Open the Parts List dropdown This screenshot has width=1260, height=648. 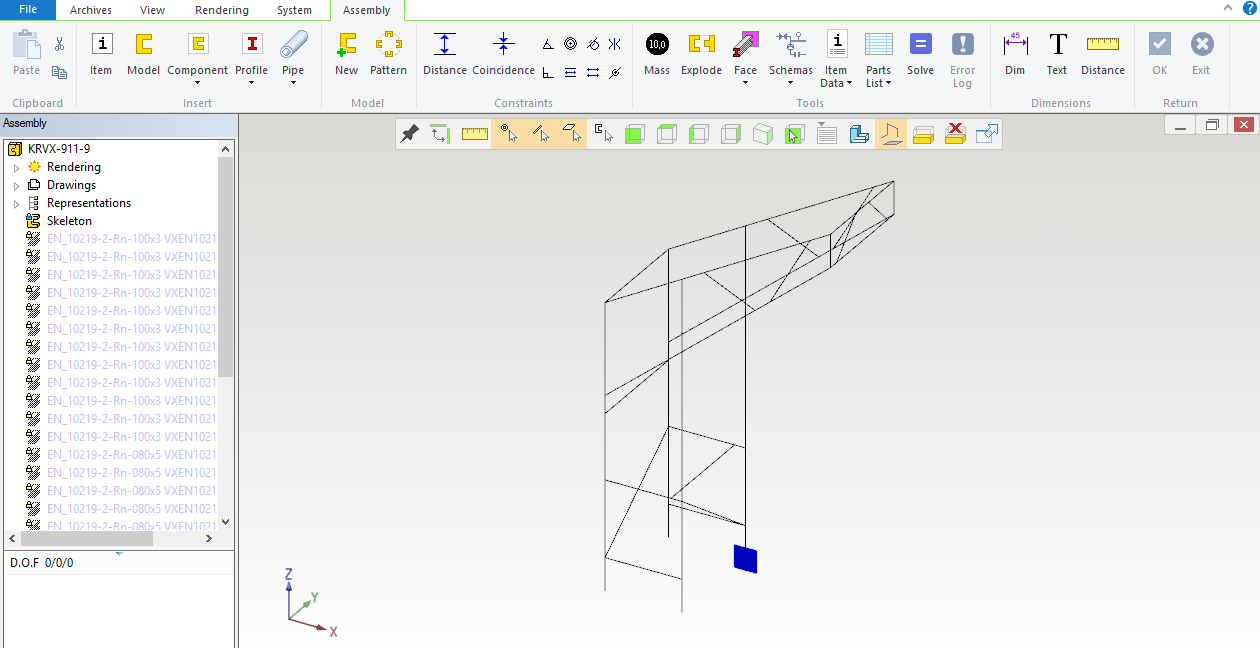[878, 83]
